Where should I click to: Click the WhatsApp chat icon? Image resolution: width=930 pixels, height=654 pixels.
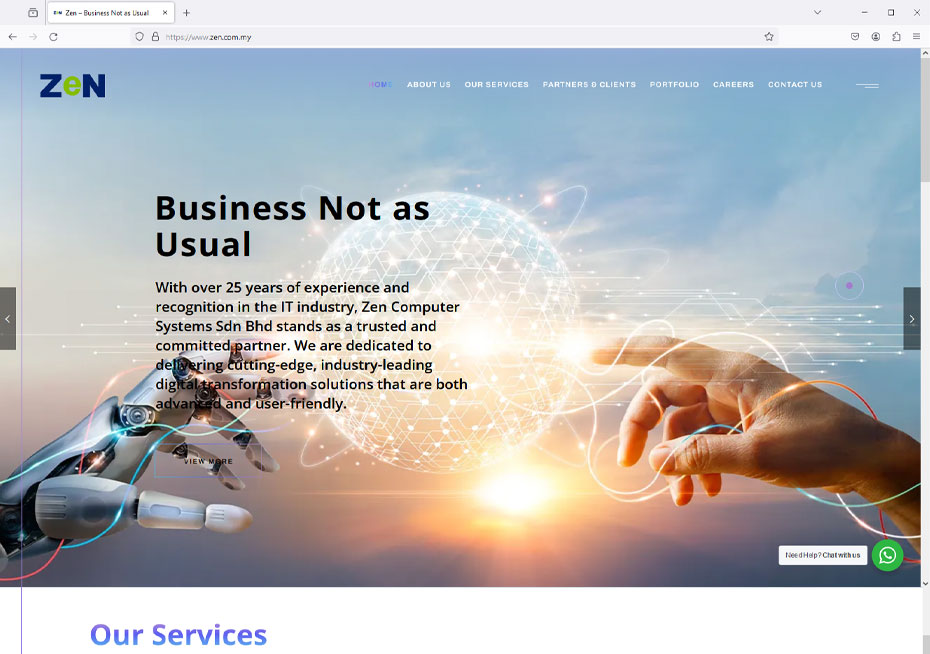887,555
